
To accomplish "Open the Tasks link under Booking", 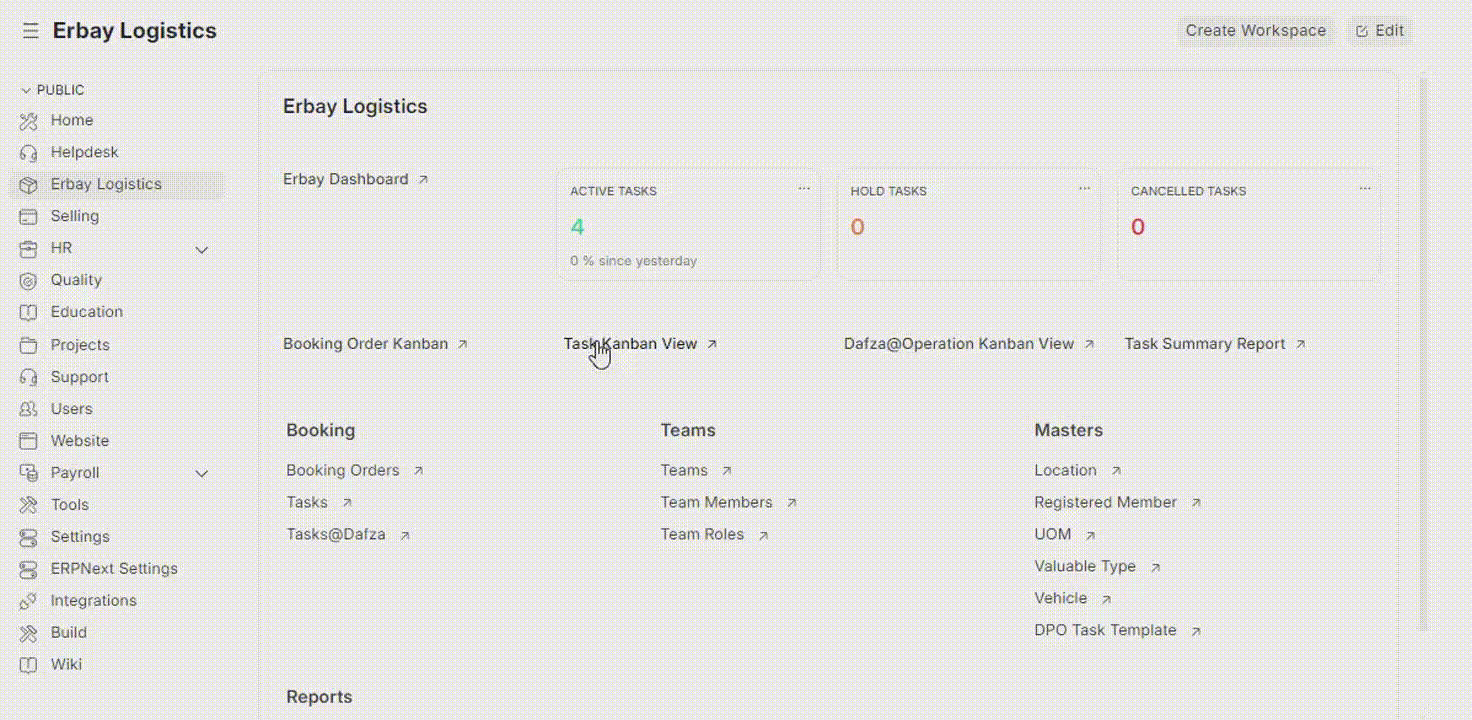I will pyautogui.click(x=307, y=502).
